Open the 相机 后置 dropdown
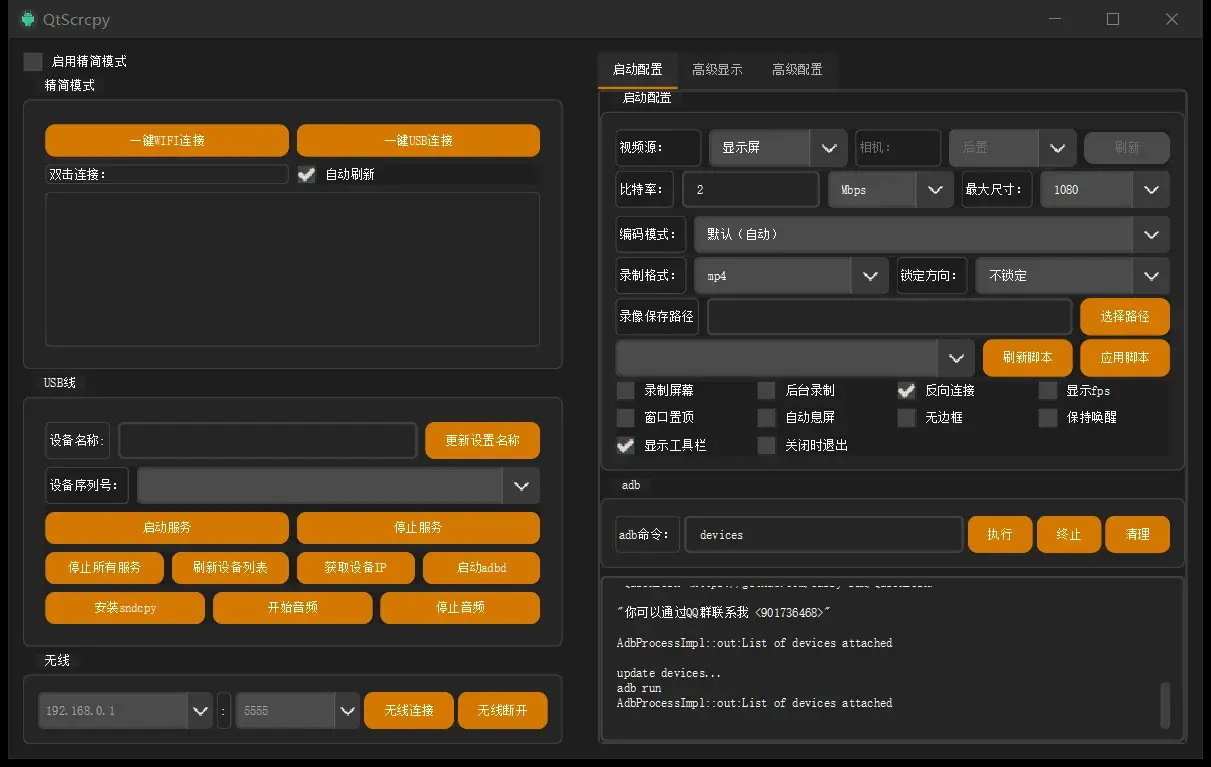 [x=1012, y=148]
